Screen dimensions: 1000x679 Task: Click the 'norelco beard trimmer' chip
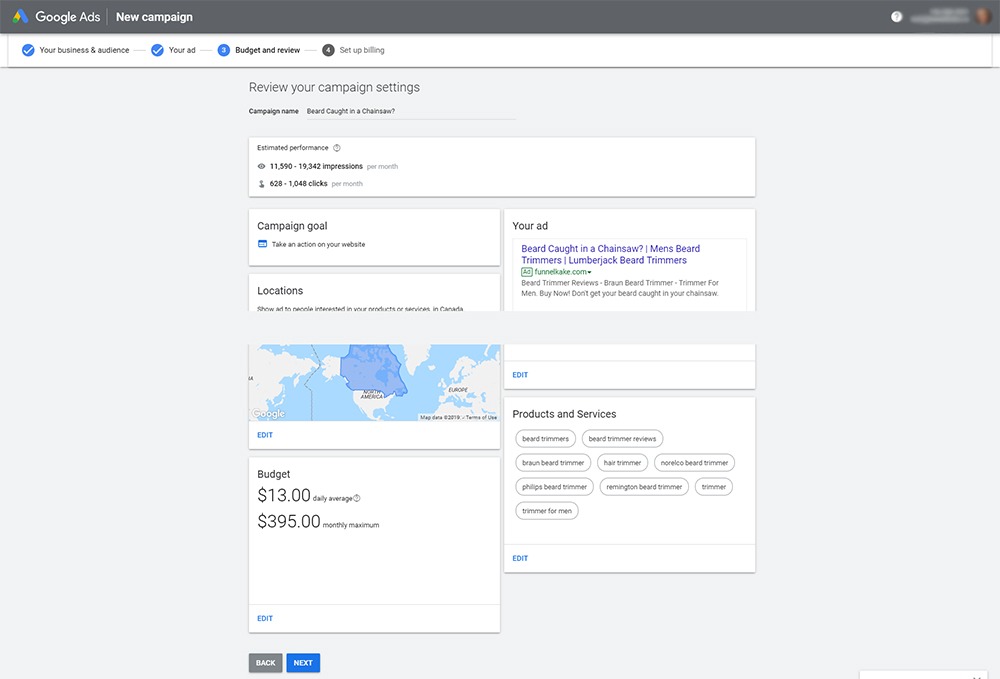pos(695,463)
